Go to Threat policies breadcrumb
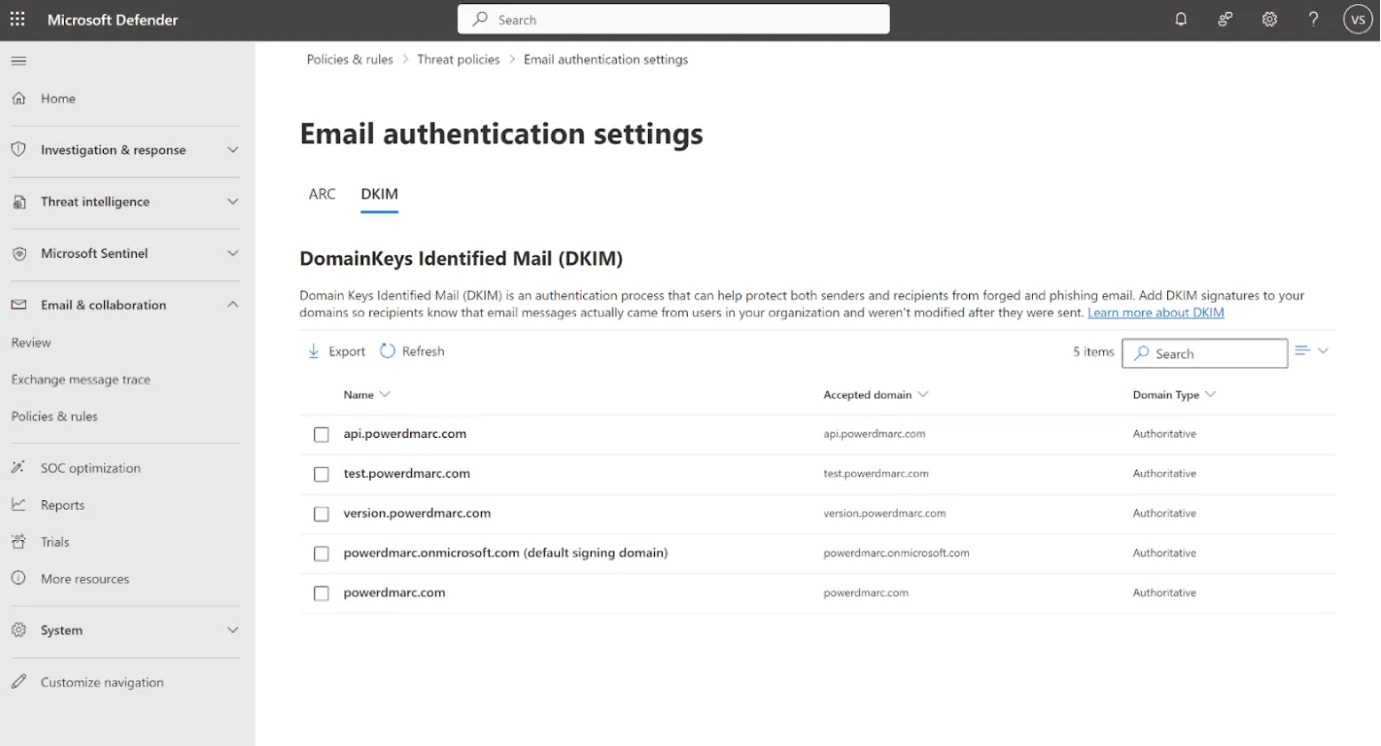This screenshot has height=746, width=1381. tap(458, 60)
